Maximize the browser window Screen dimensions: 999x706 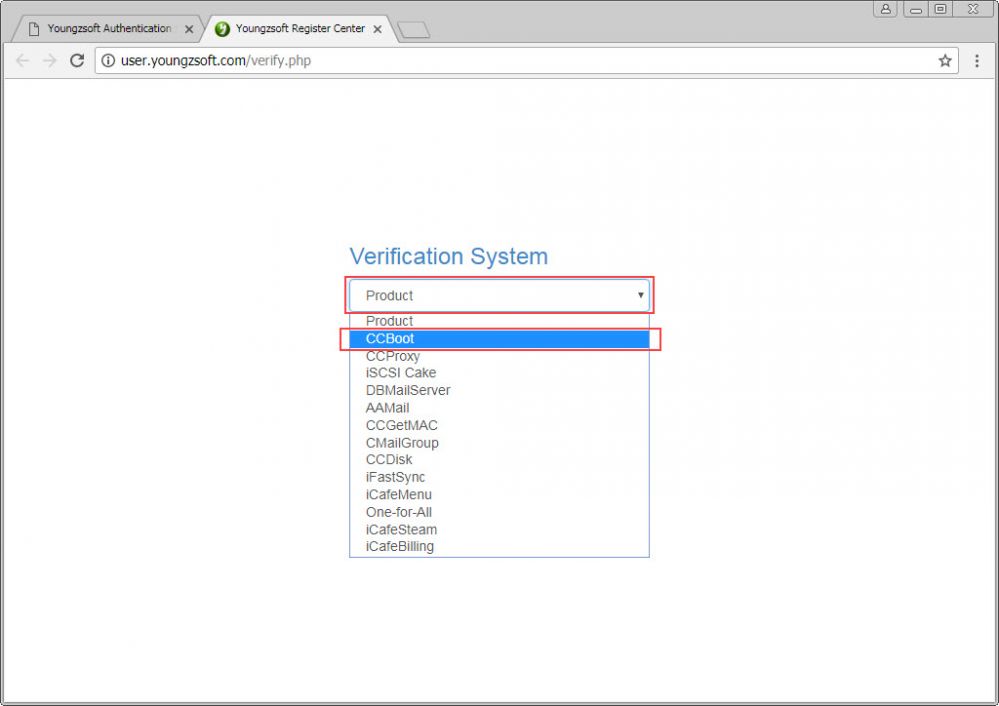[x=940, y=9]
